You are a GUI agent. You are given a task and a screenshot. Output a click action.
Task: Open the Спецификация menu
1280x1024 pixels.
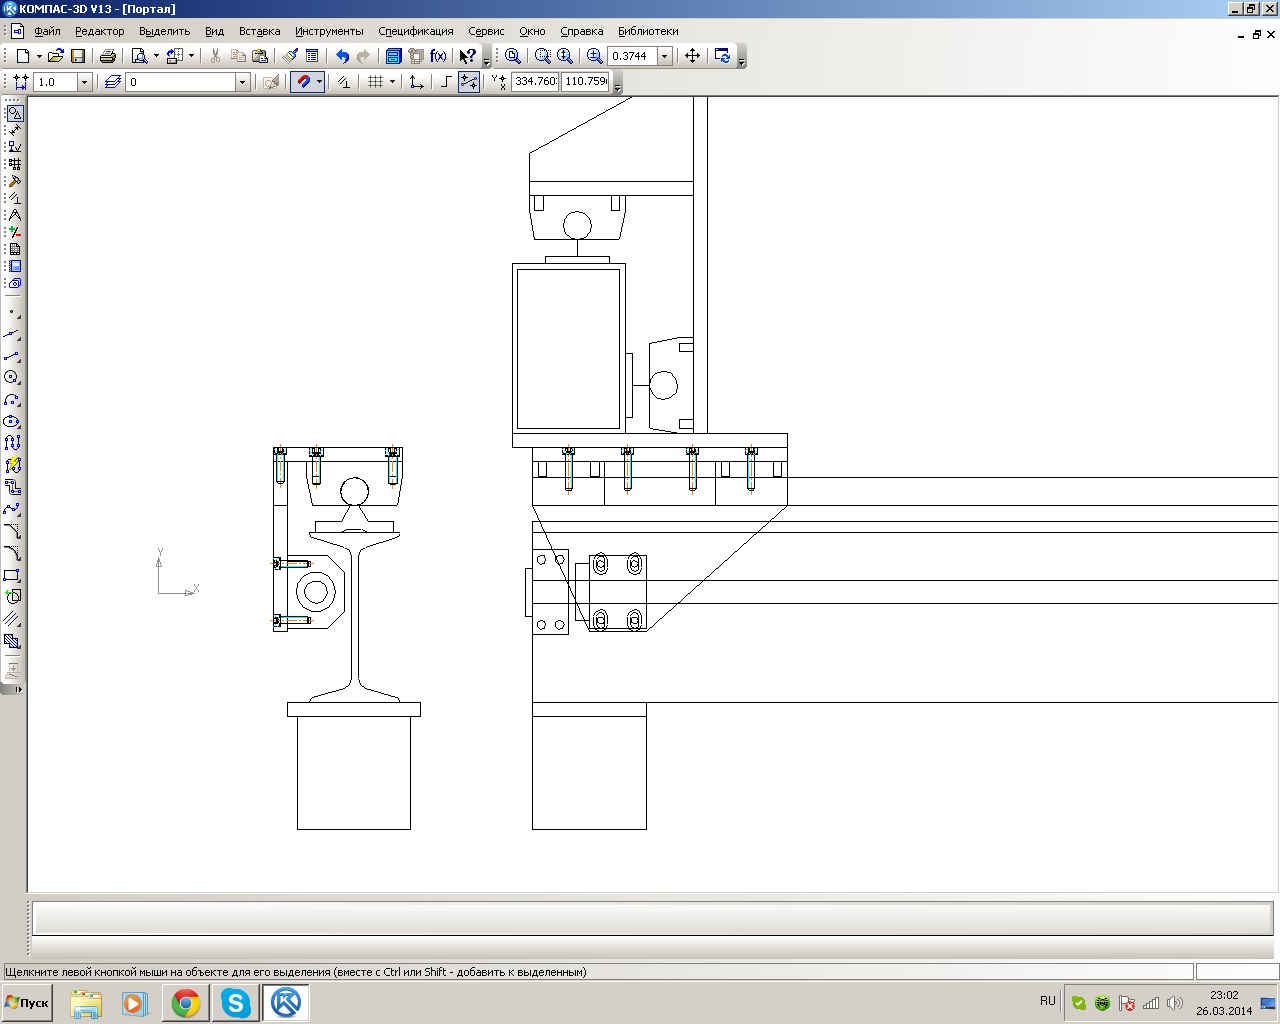click(415, 31)
